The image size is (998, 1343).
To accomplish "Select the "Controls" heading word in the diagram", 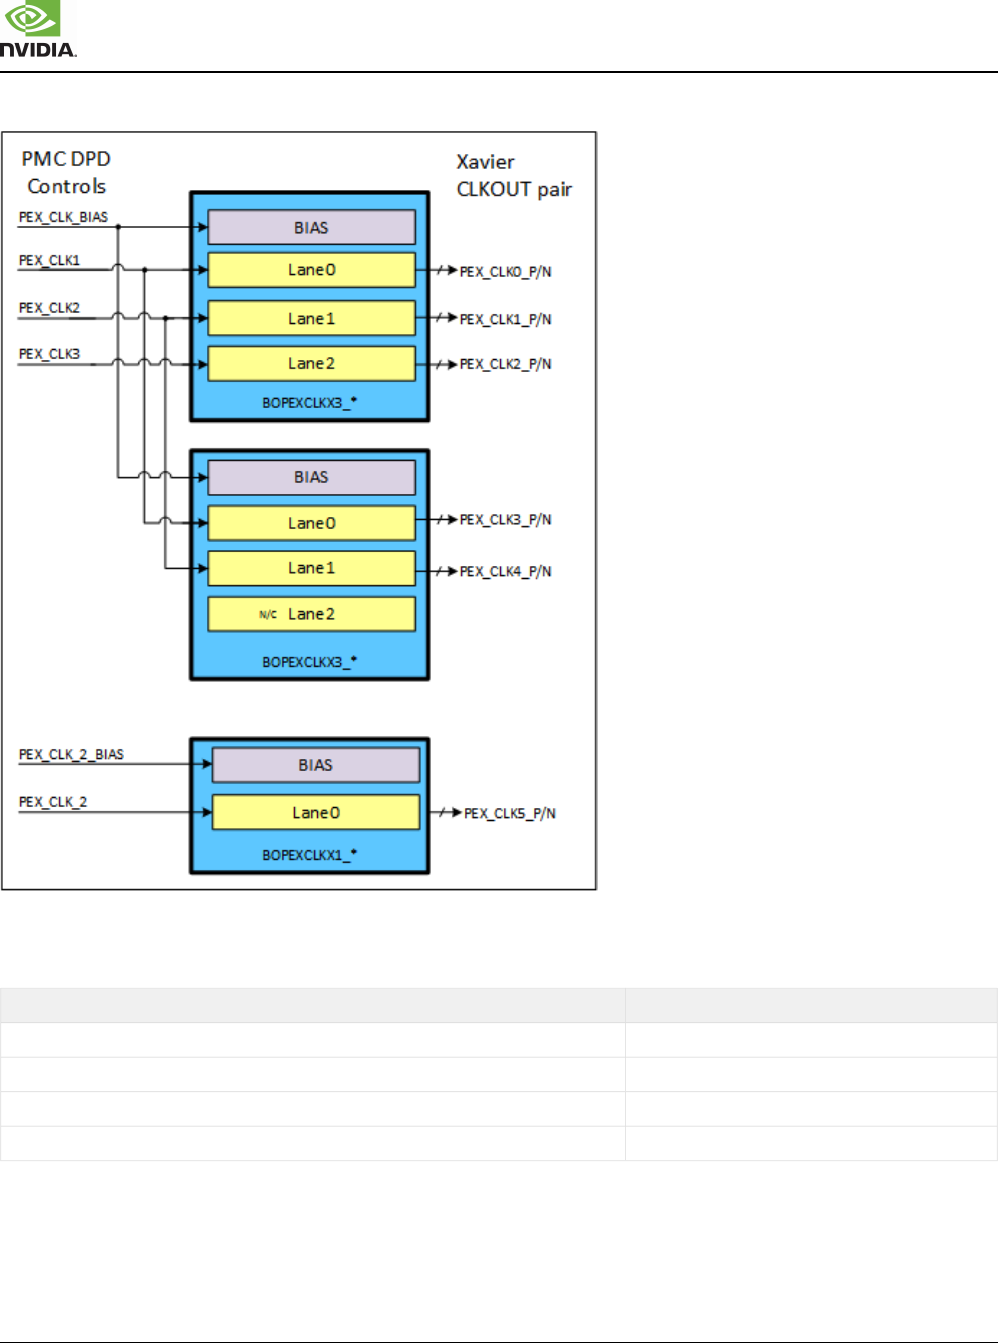I will click(x=66, y=186).
